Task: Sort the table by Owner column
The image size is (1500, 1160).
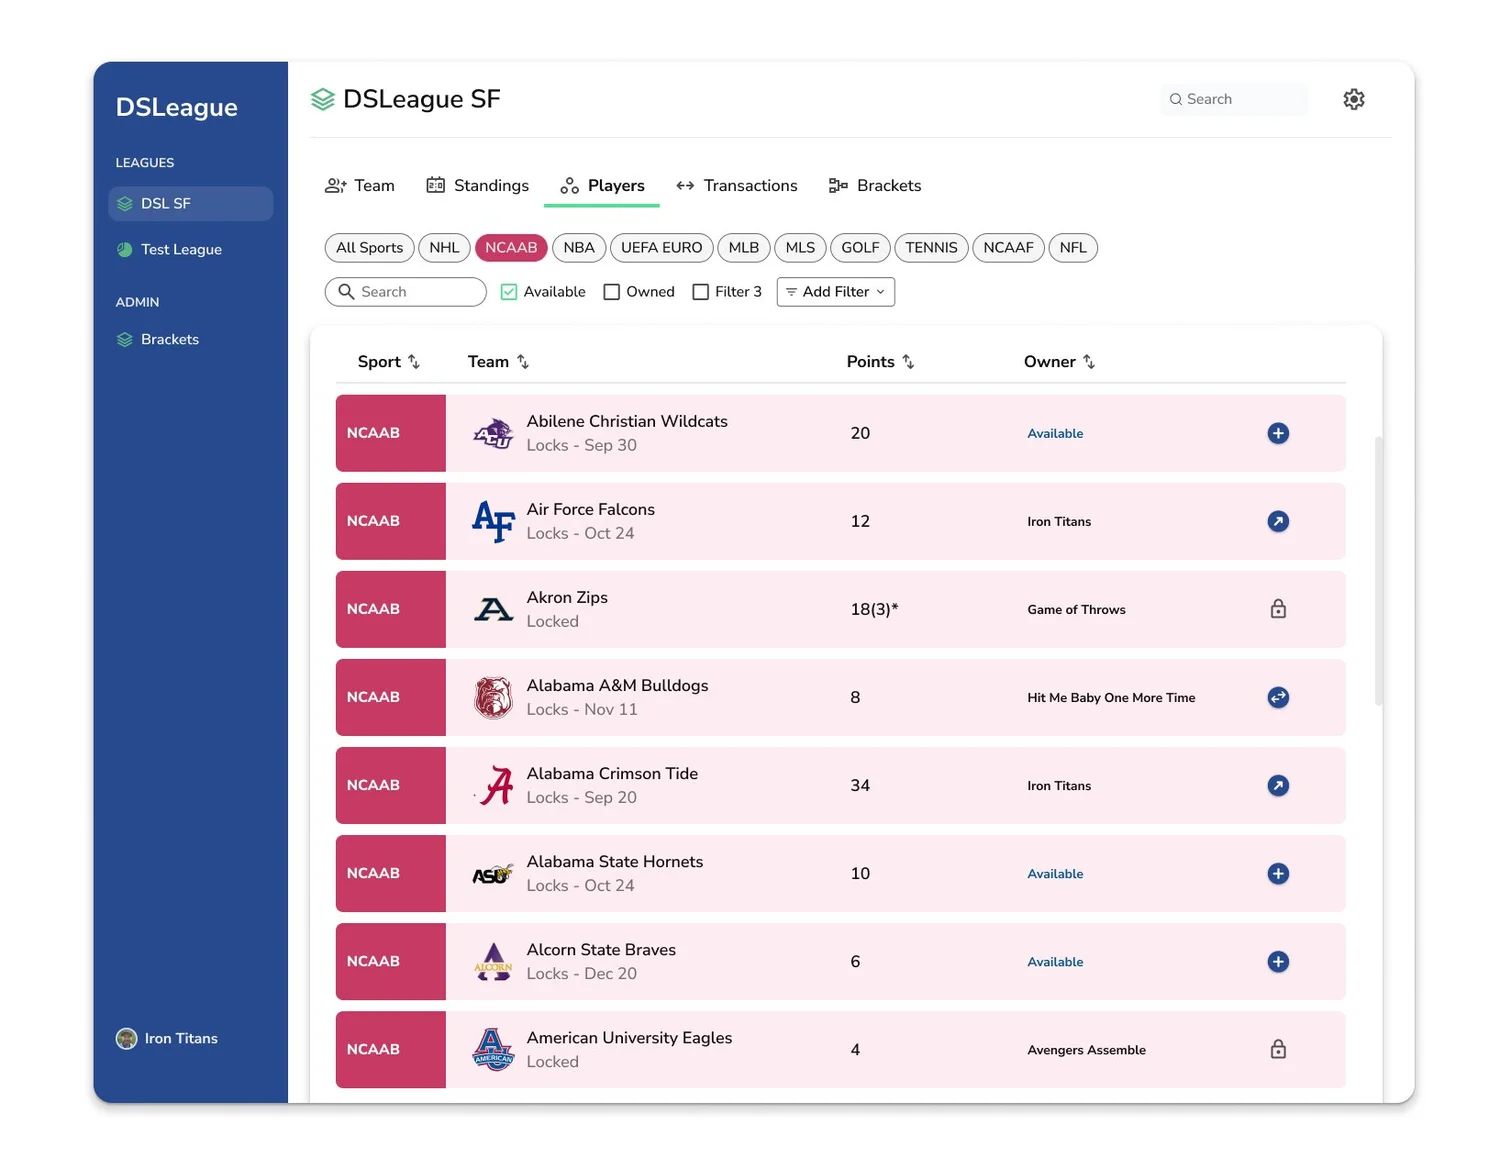Action: pyautogui.click(x=1059, y=362)
